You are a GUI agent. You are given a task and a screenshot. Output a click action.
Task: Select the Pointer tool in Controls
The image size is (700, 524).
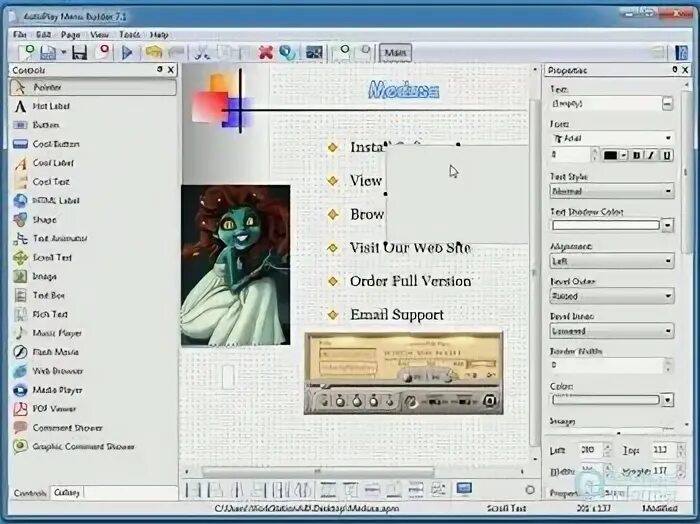(x=93, y=87)
